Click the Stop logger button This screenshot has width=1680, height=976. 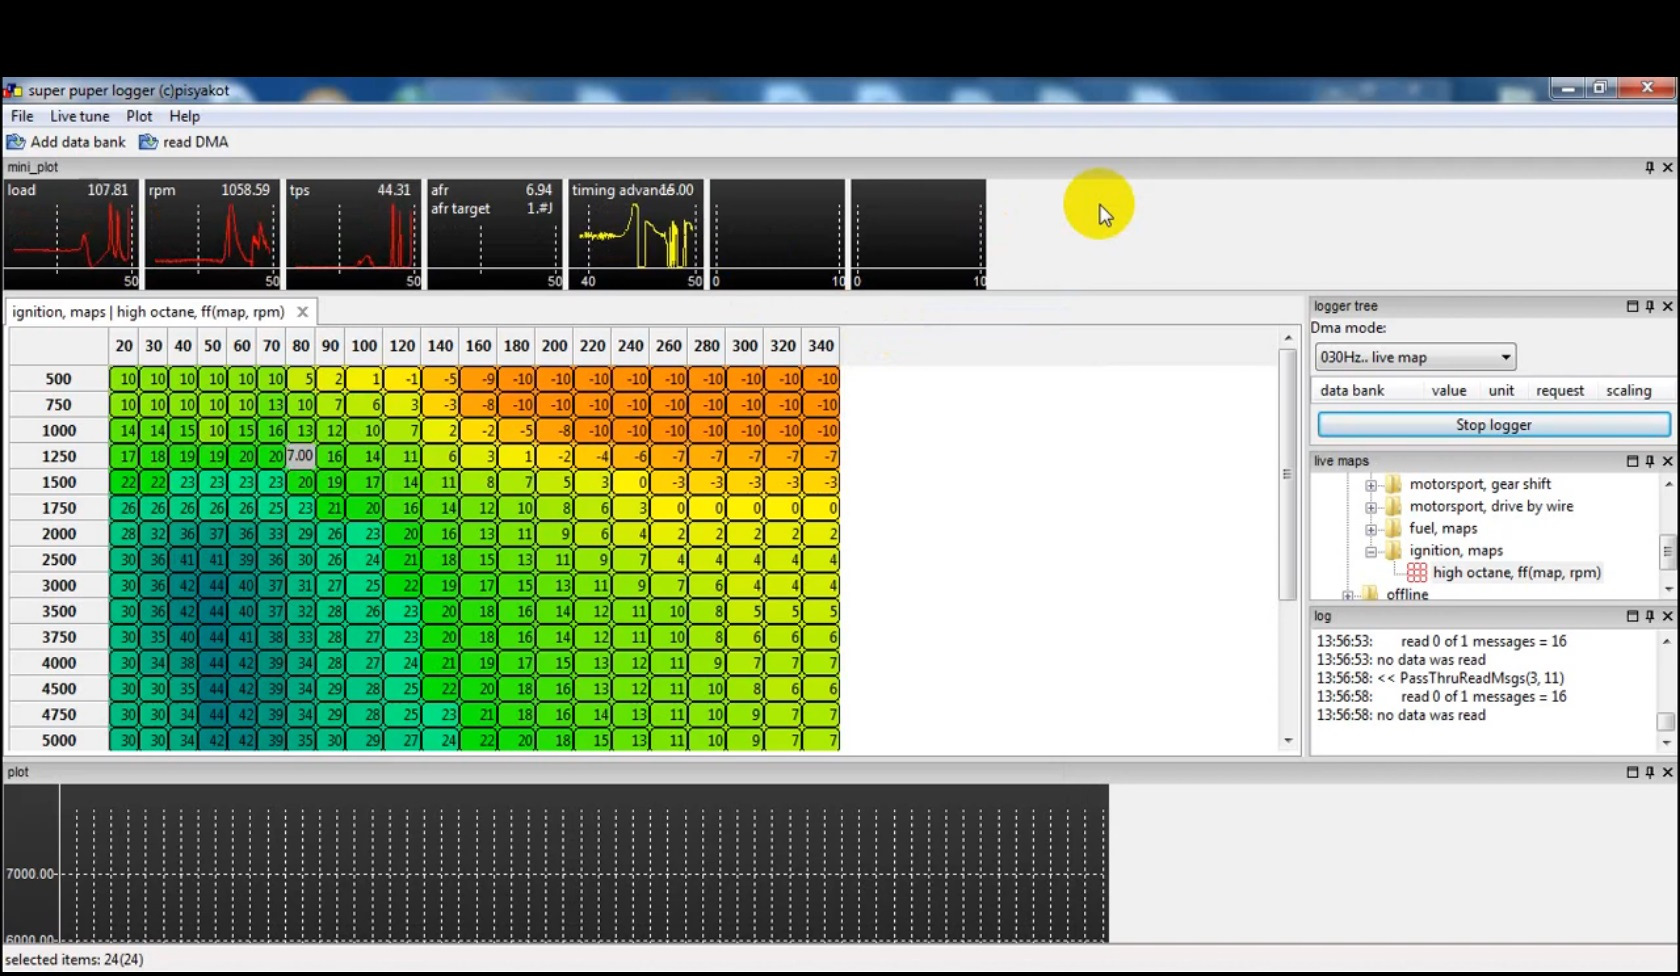click(1493, 425)
